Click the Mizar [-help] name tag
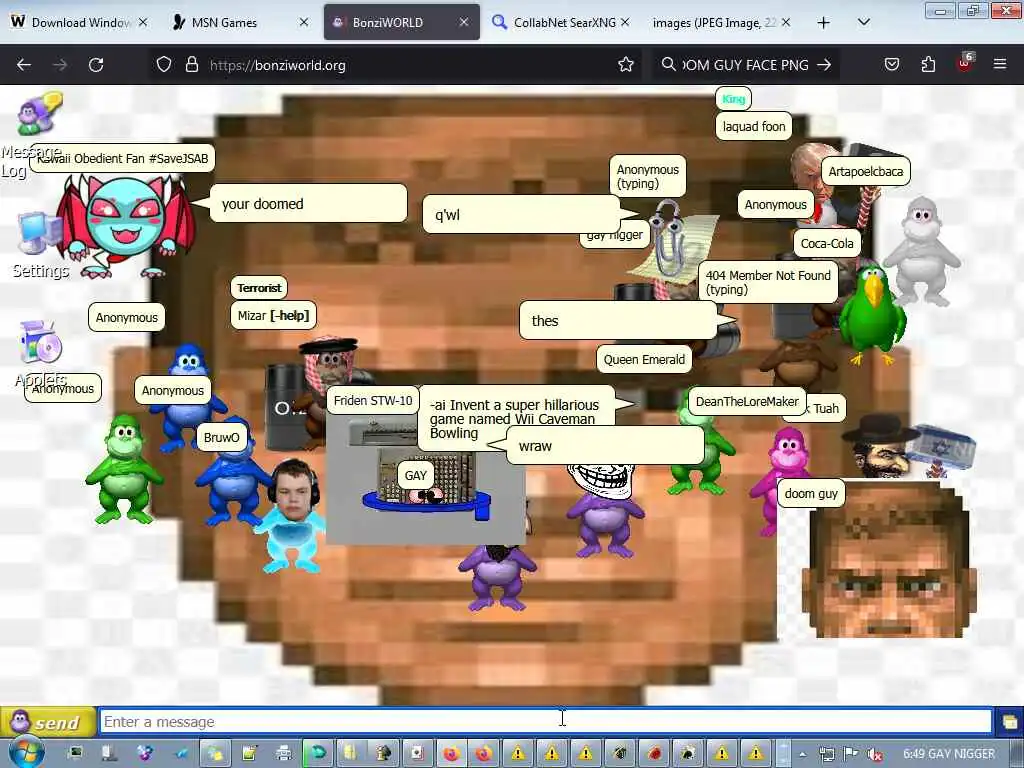Image resolution: width=1024 pixels, height=768 pixels. [x=273, y=316]
